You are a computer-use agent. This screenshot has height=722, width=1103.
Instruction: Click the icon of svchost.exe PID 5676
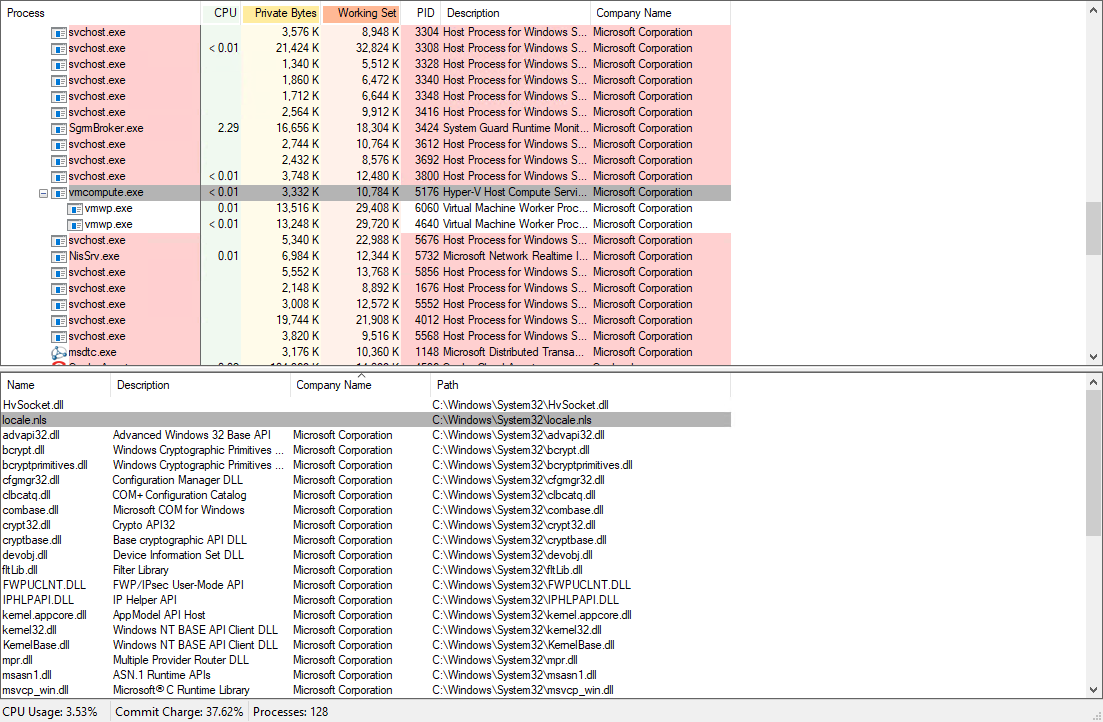(x=59, y=241)
